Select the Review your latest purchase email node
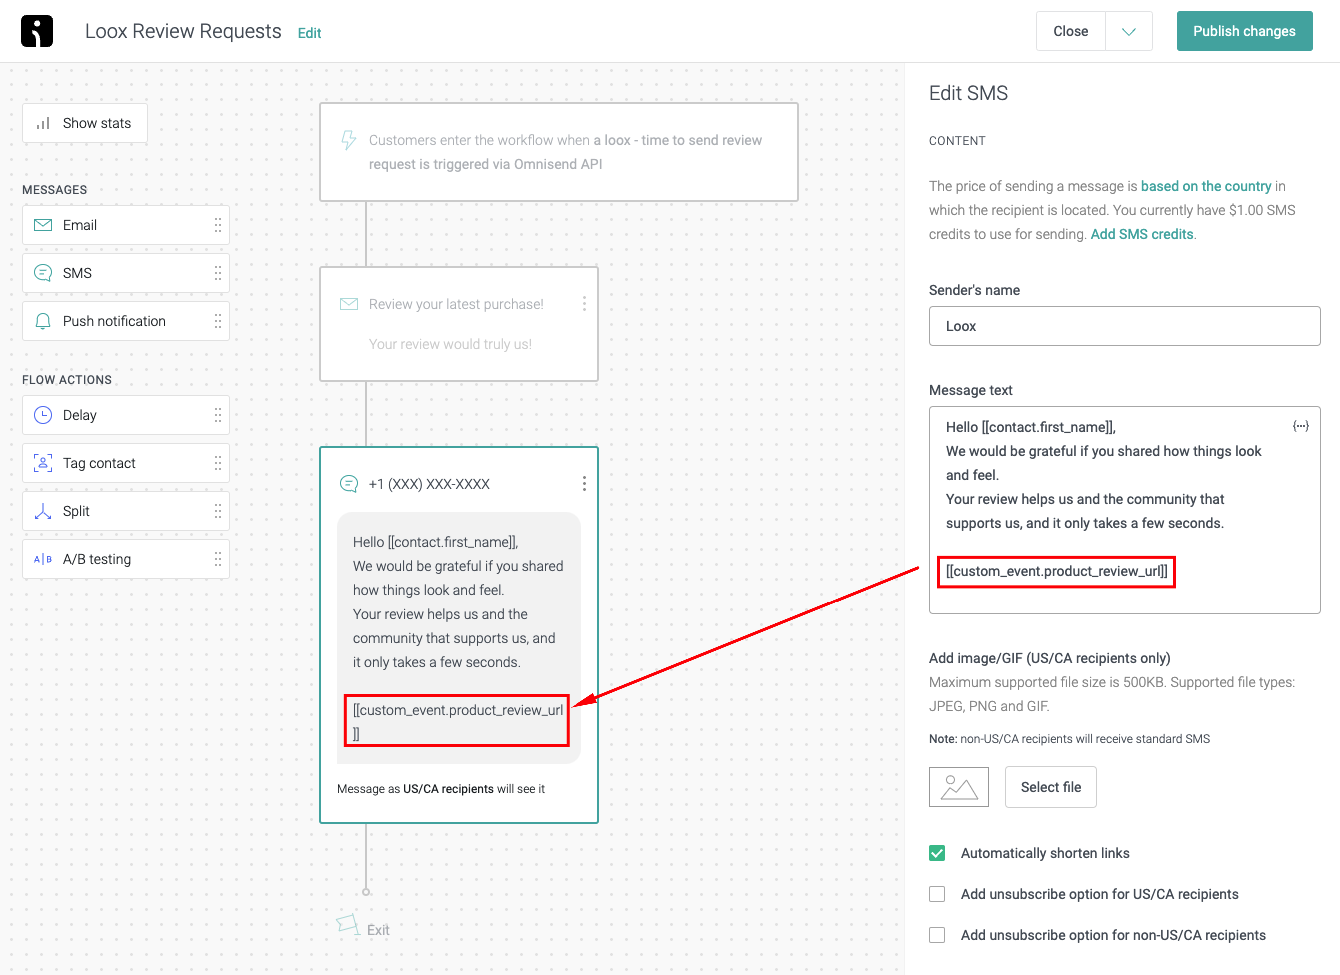This screenshot has height=975, width=1340. click(x=459, y=324)
